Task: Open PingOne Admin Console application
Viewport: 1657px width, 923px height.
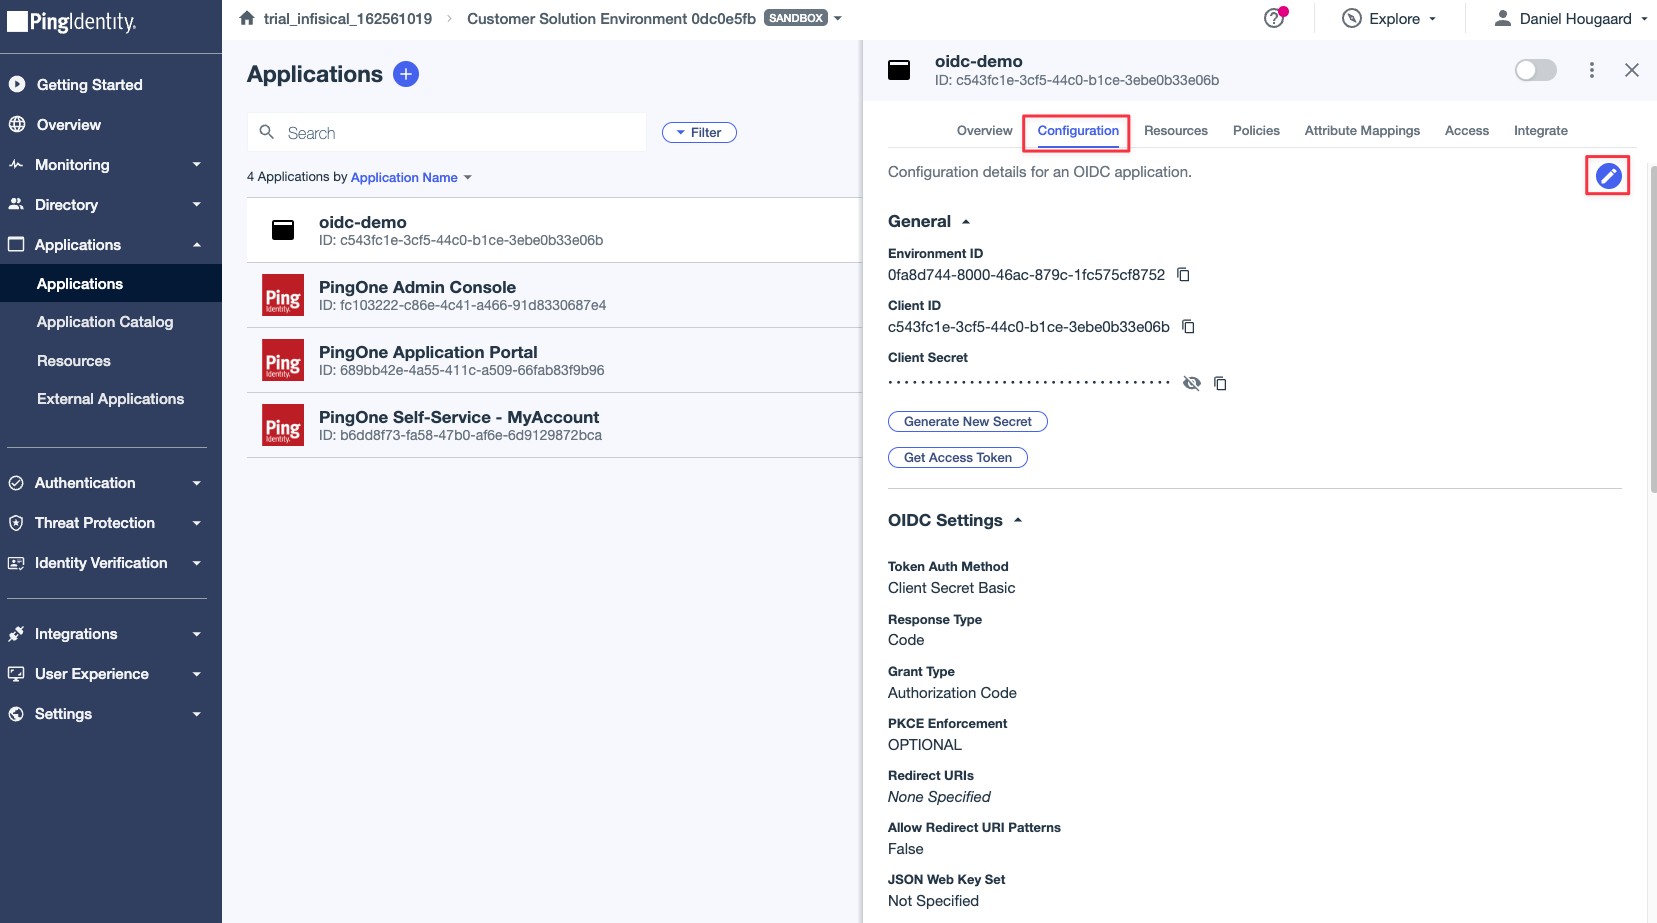Action: [x=554, y=295]
